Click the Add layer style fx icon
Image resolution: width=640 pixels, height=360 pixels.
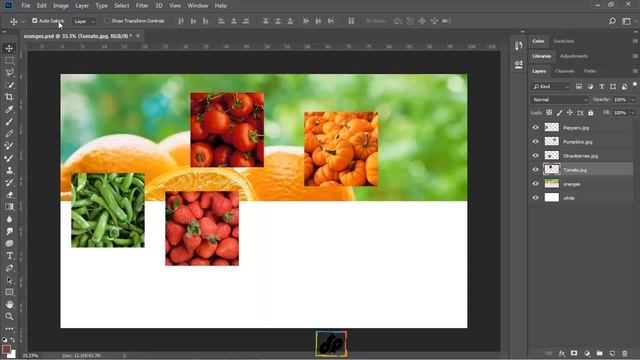pyautogui.click(x=562, y=353)
